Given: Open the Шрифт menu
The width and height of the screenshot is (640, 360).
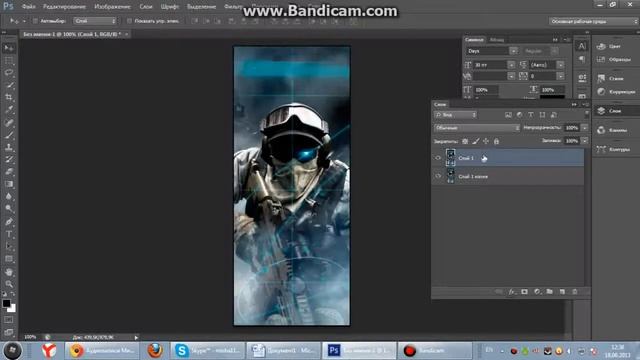Looking at the screenshot, I should point(170,7).
